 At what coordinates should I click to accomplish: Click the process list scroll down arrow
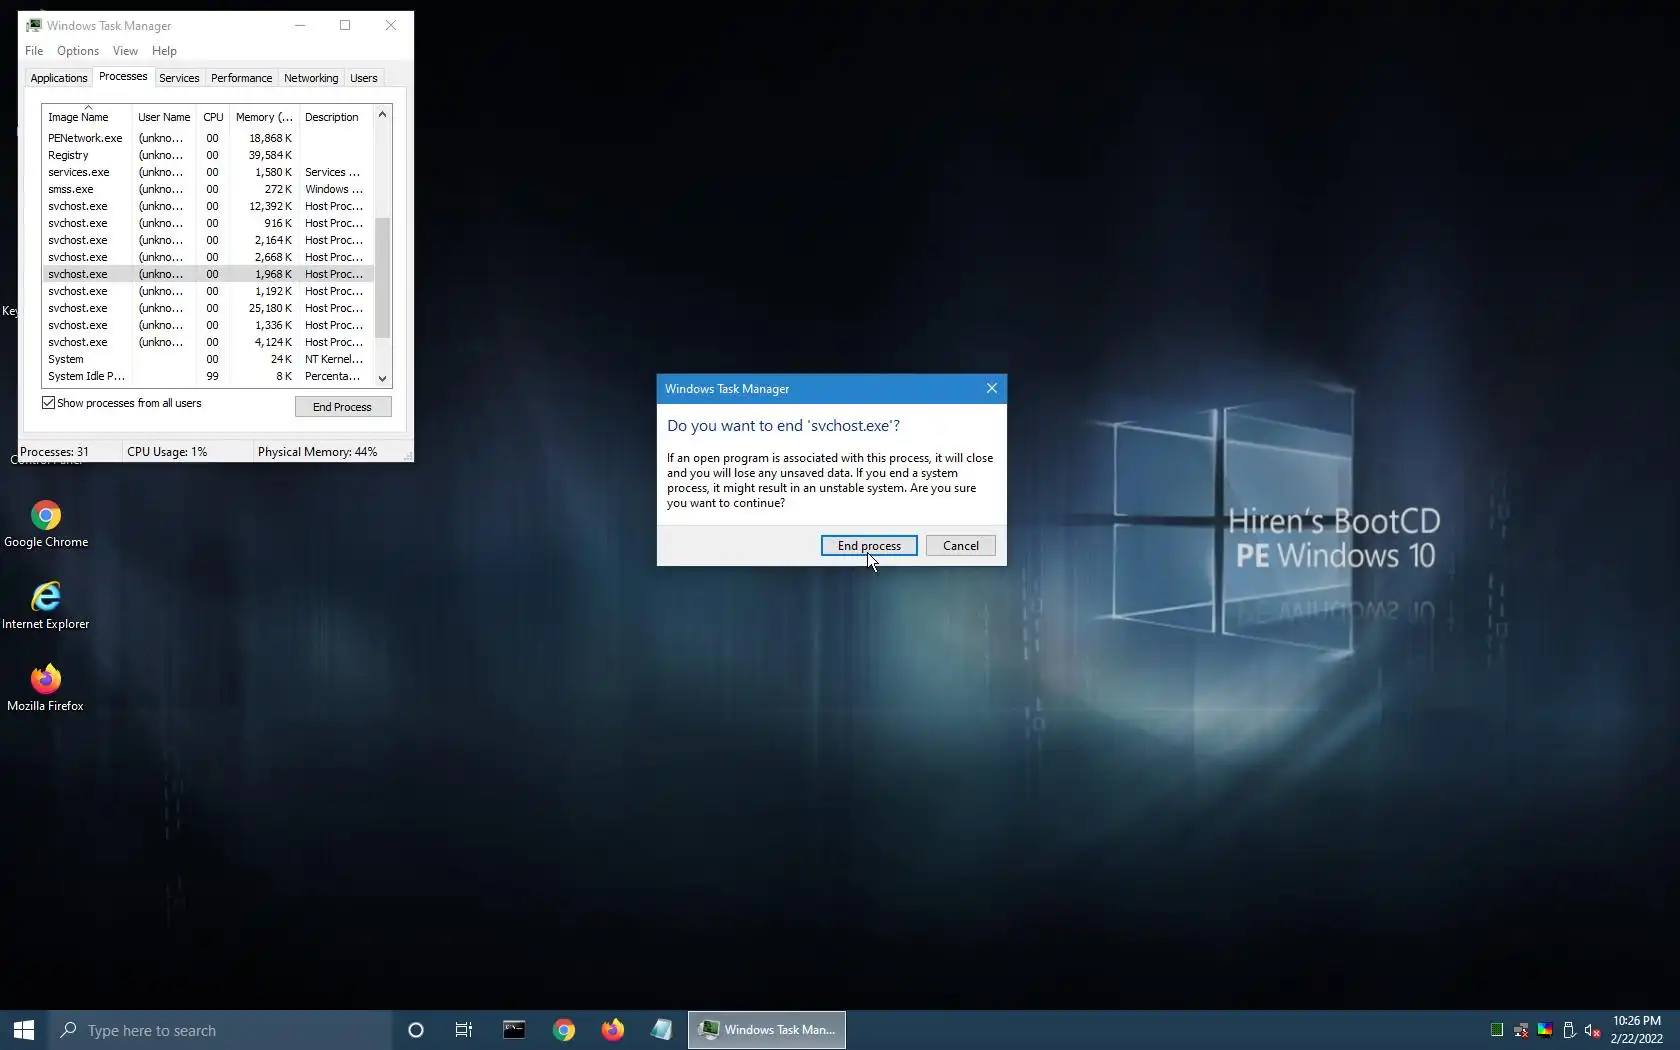click(382, 378)
